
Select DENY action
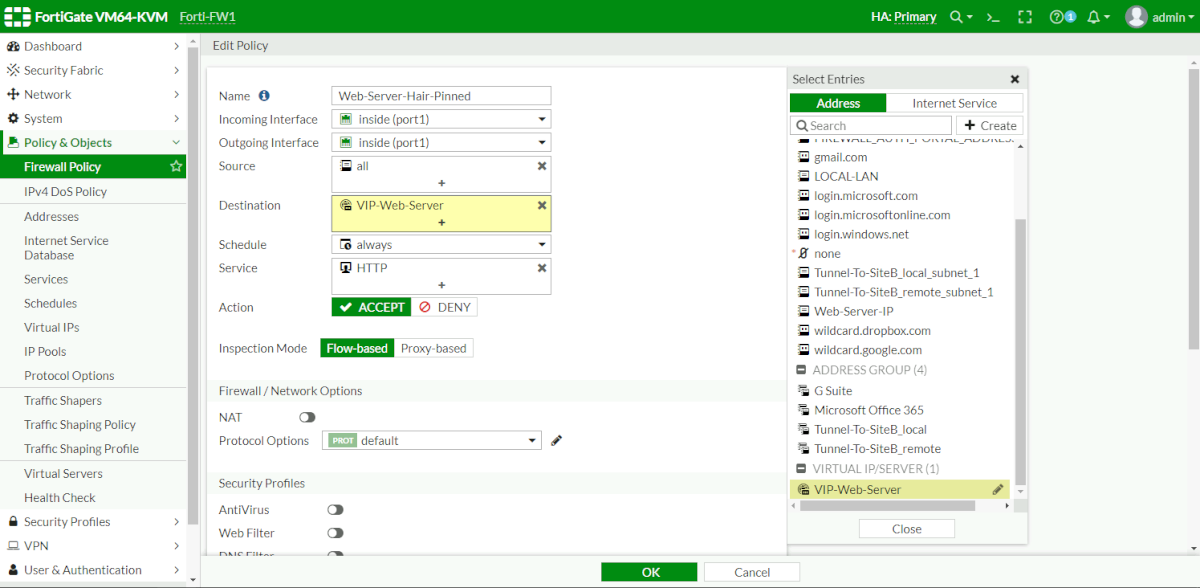444,307
